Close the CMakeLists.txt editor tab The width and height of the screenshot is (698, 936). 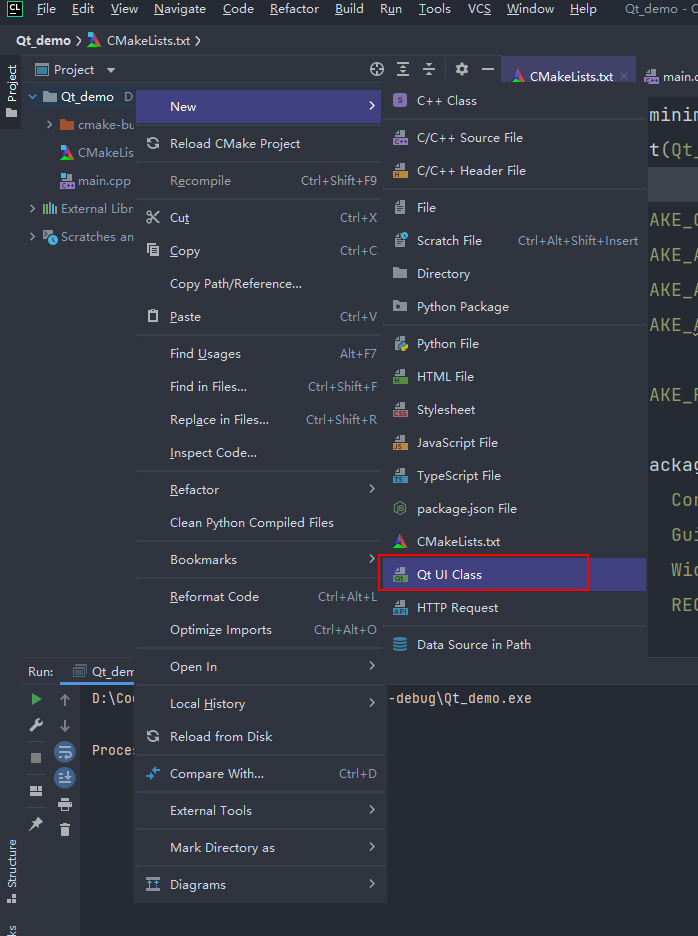[624, 76]
